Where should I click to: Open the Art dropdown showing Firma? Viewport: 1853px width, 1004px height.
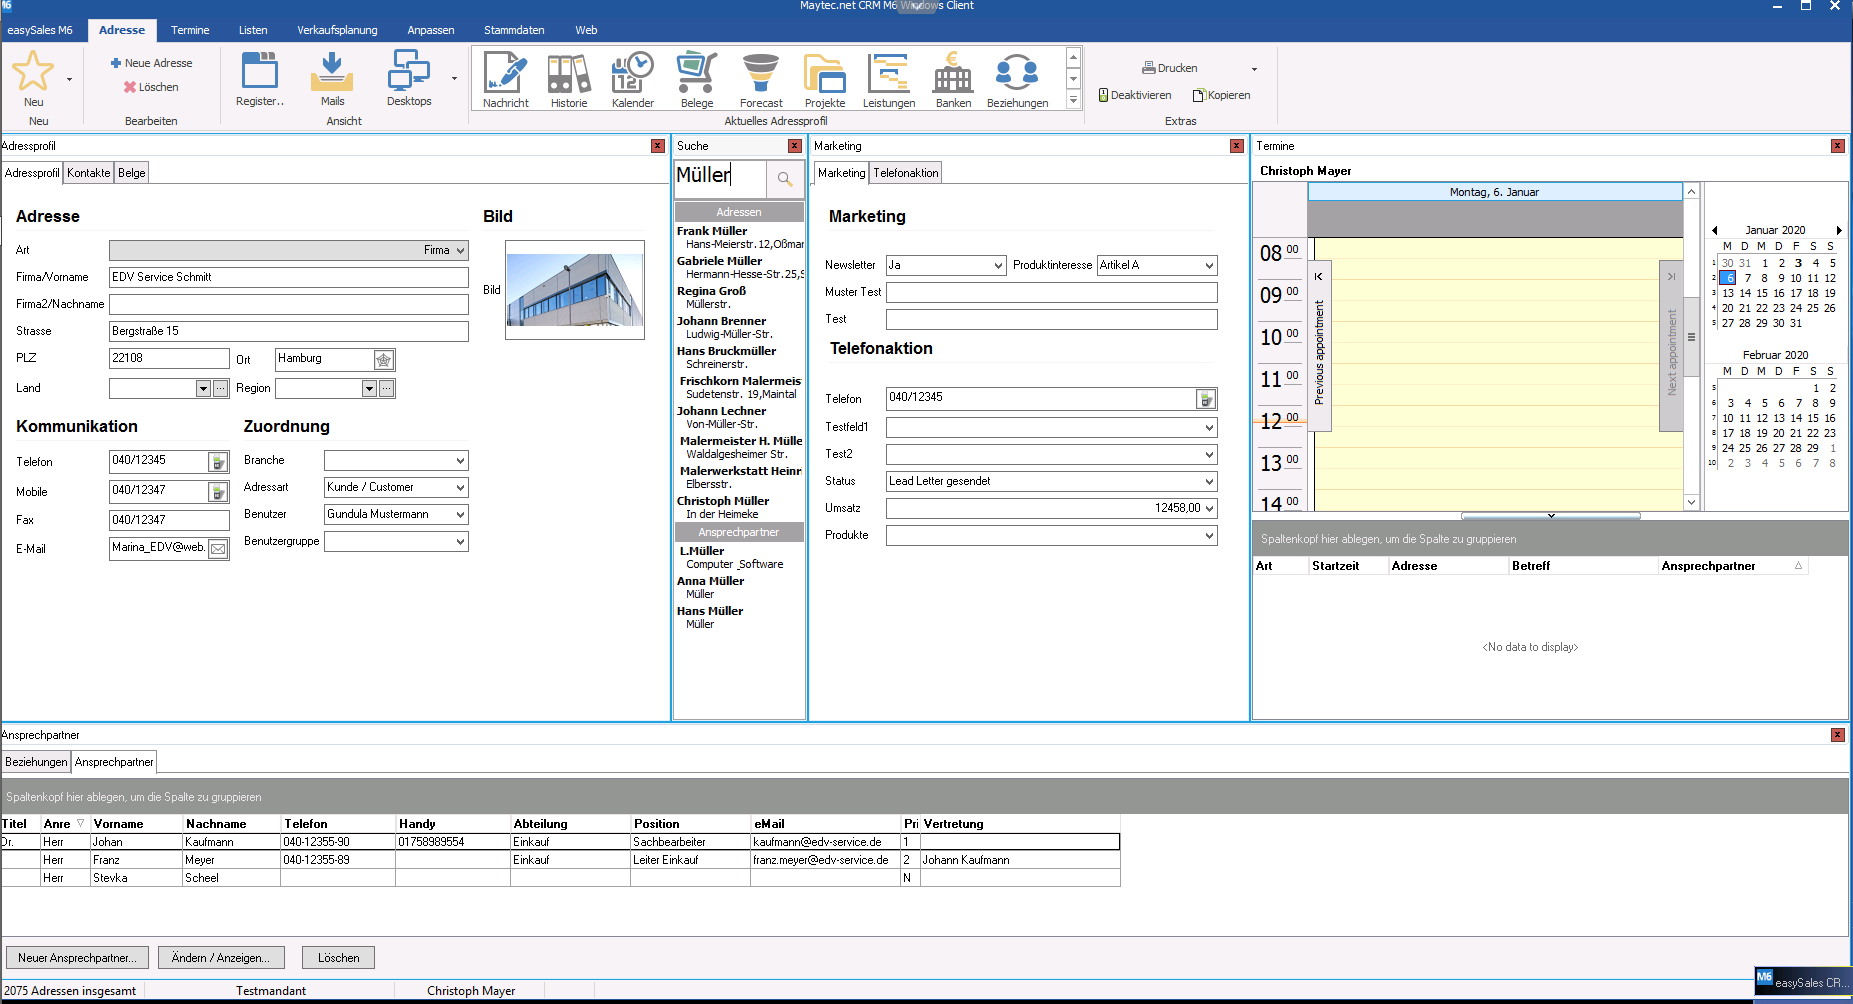pyautogui.click(x=460, y=250)
